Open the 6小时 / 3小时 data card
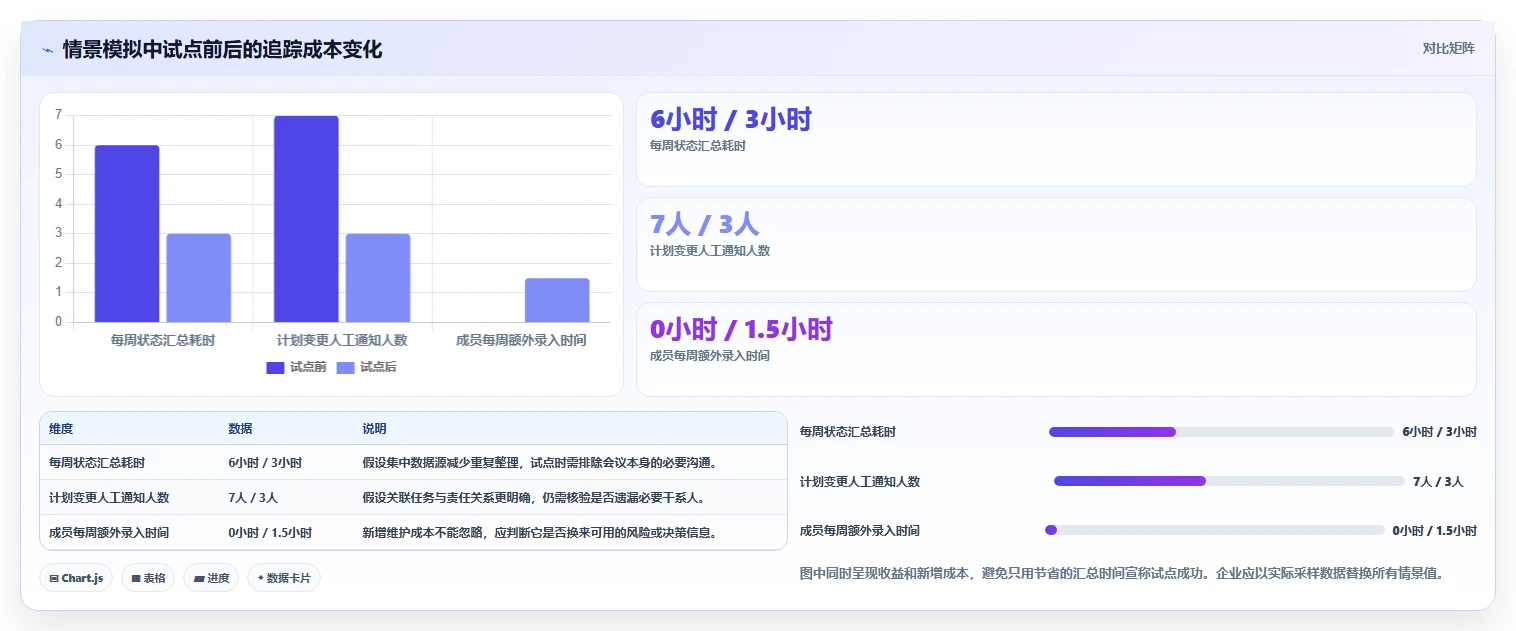 (x=1056, y=139)
